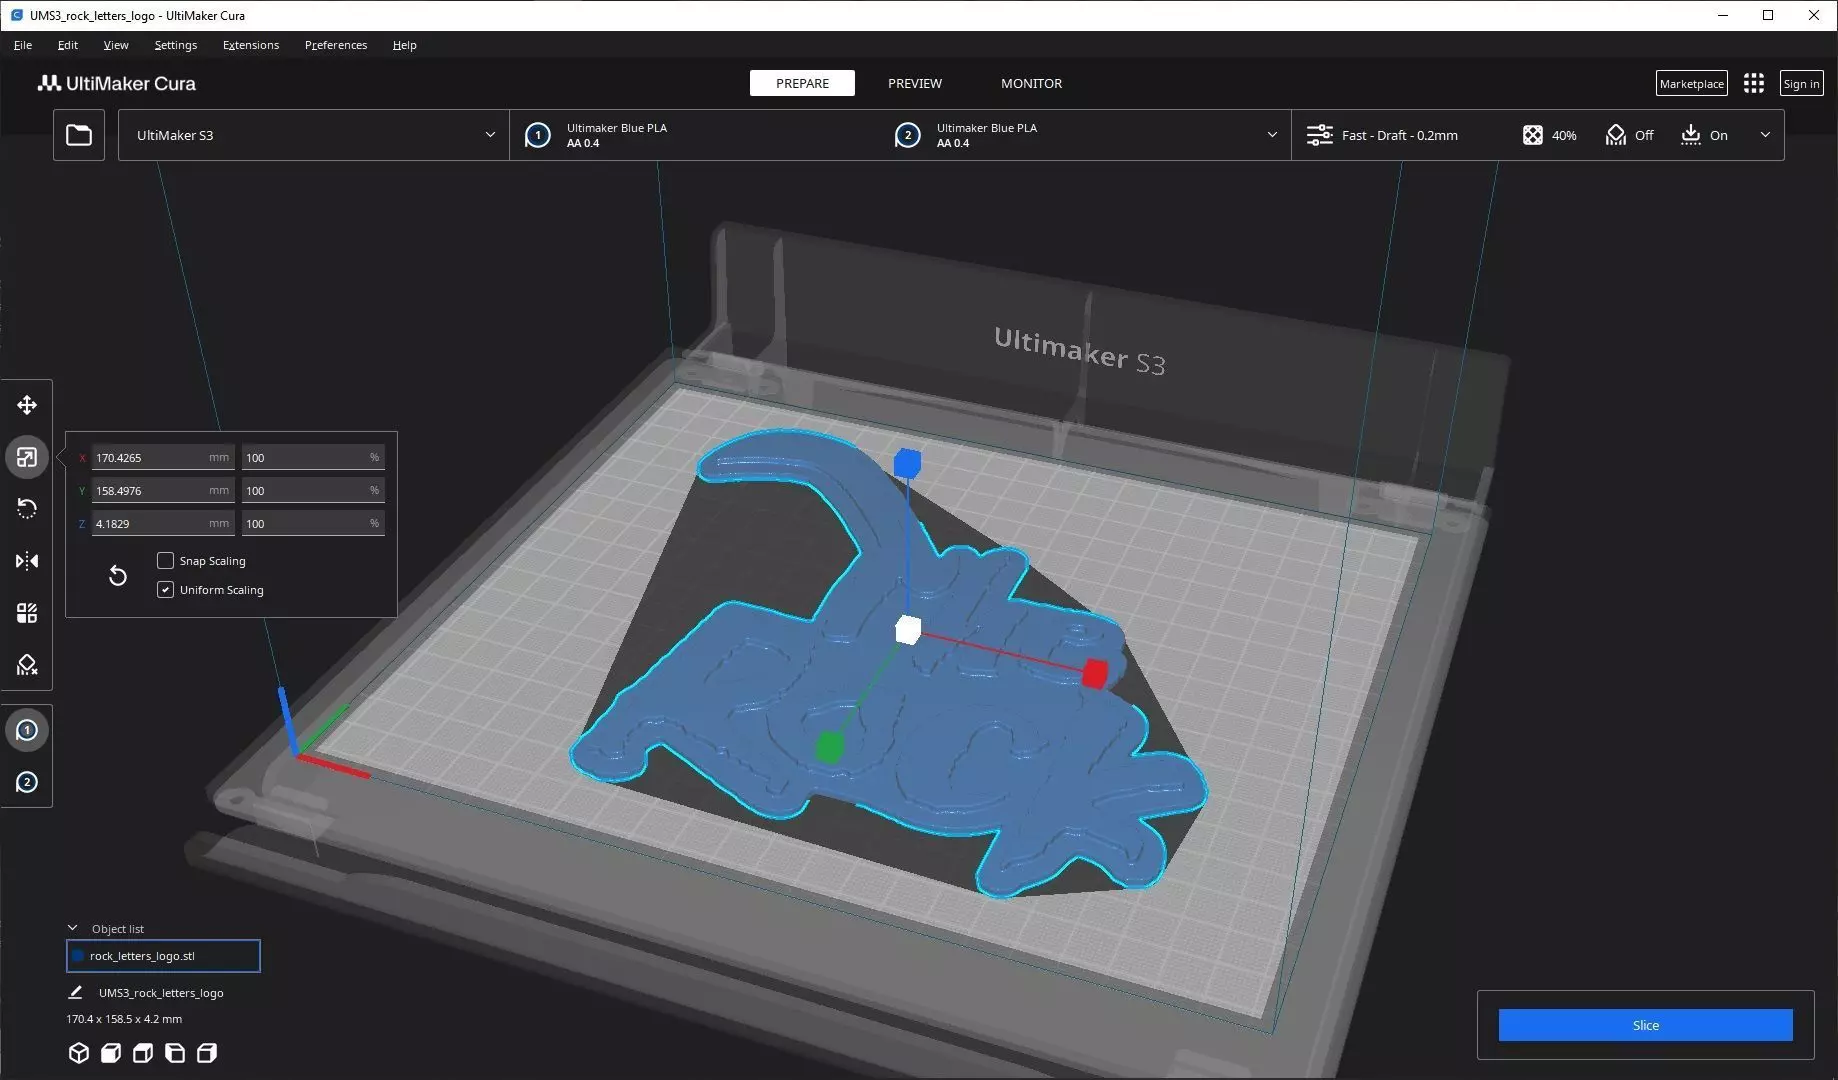The height and width of the screenshot is (1080, 1838).
Task: Open the Preferences menu
Action: 336,45
